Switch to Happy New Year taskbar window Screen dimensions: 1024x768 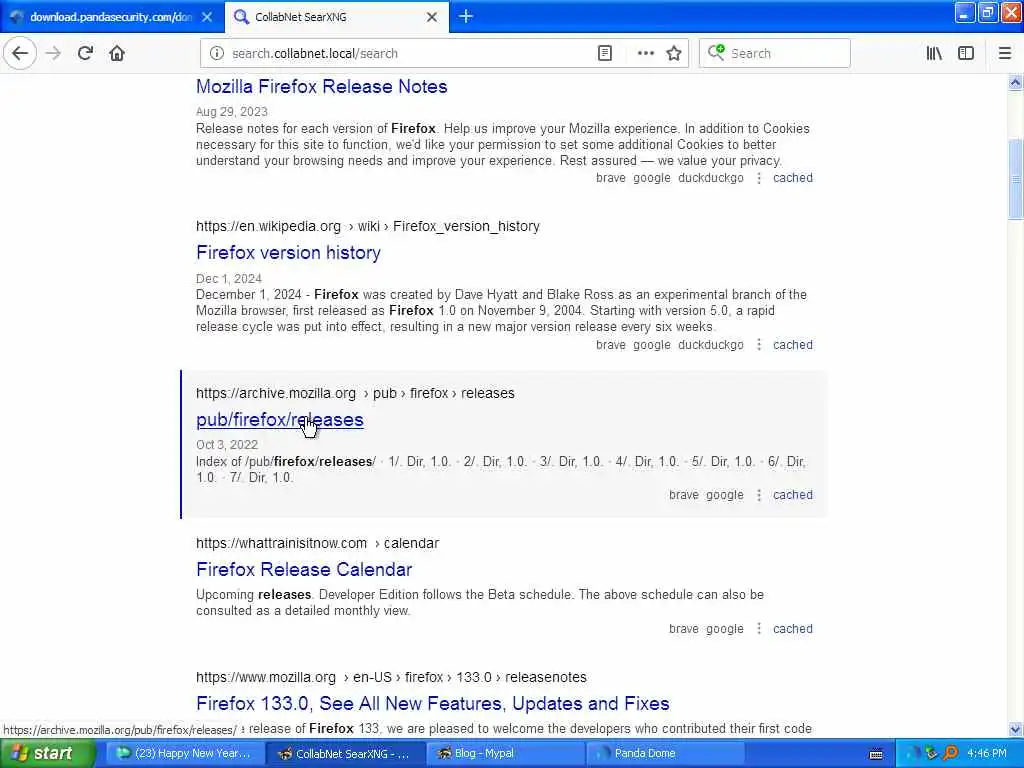184,754
